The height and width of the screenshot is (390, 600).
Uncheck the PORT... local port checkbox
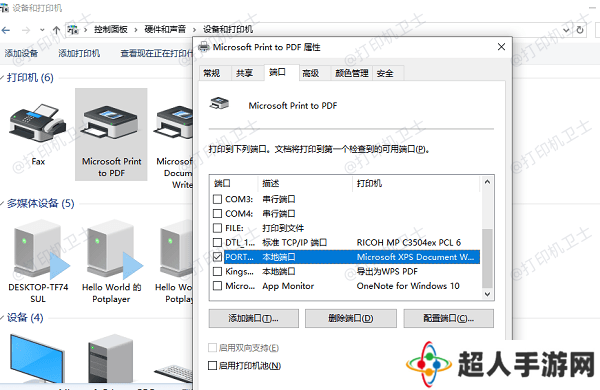click(217, 257)
